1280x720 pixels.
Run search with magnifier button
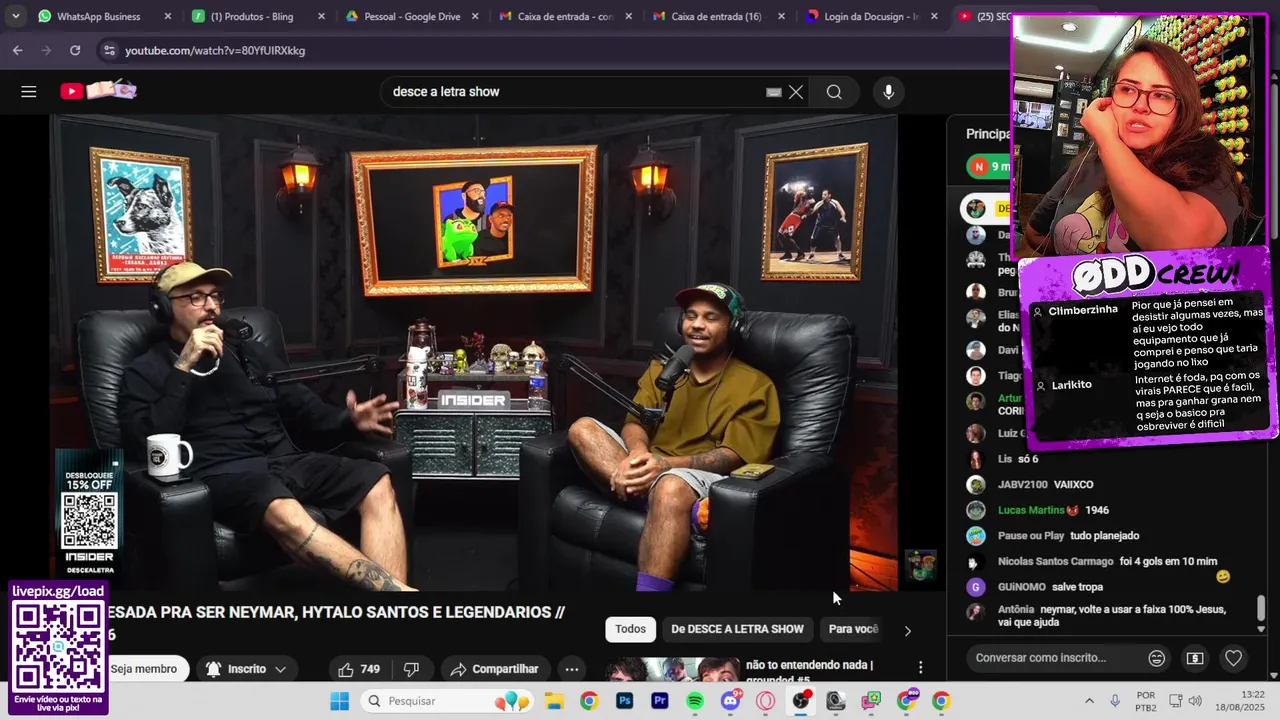834,92
